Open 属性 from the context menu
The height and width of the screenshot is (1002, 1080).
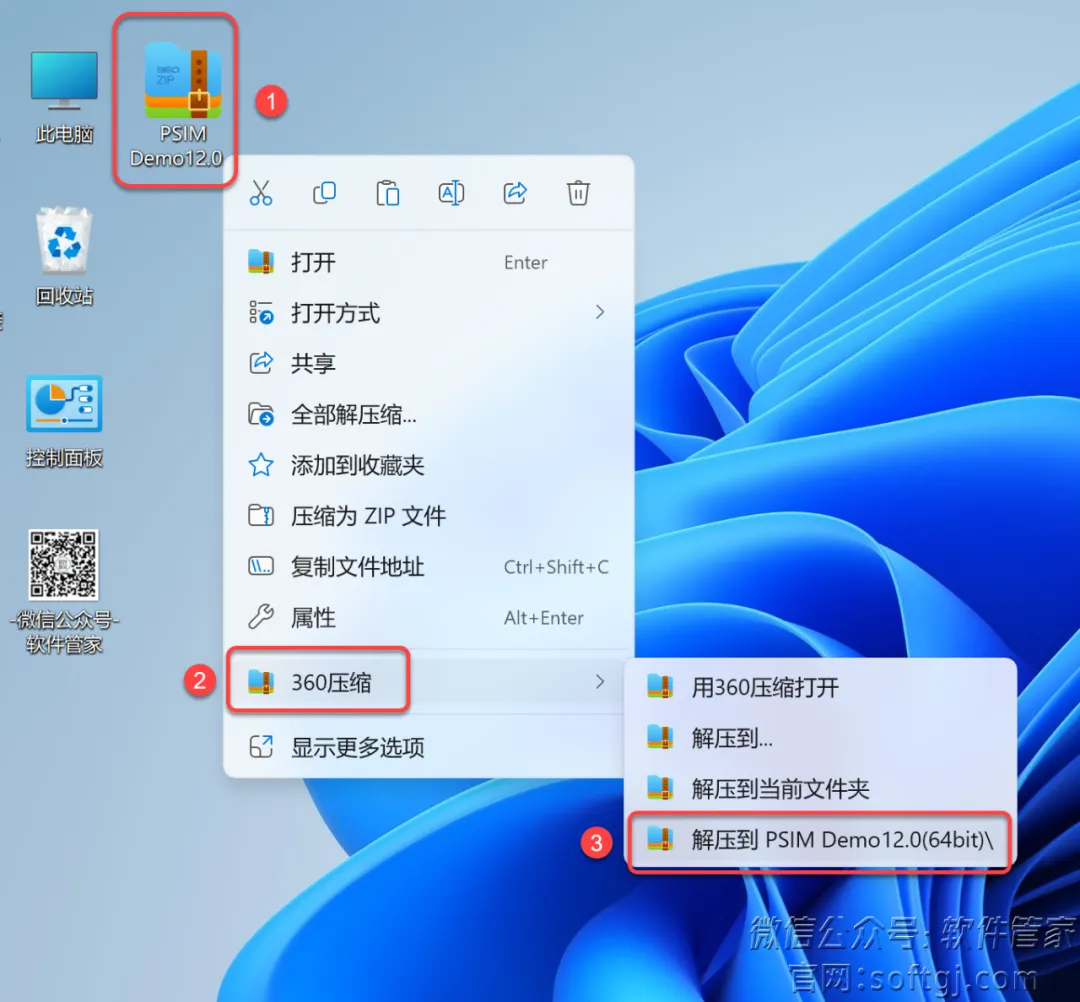click(428, 618)
